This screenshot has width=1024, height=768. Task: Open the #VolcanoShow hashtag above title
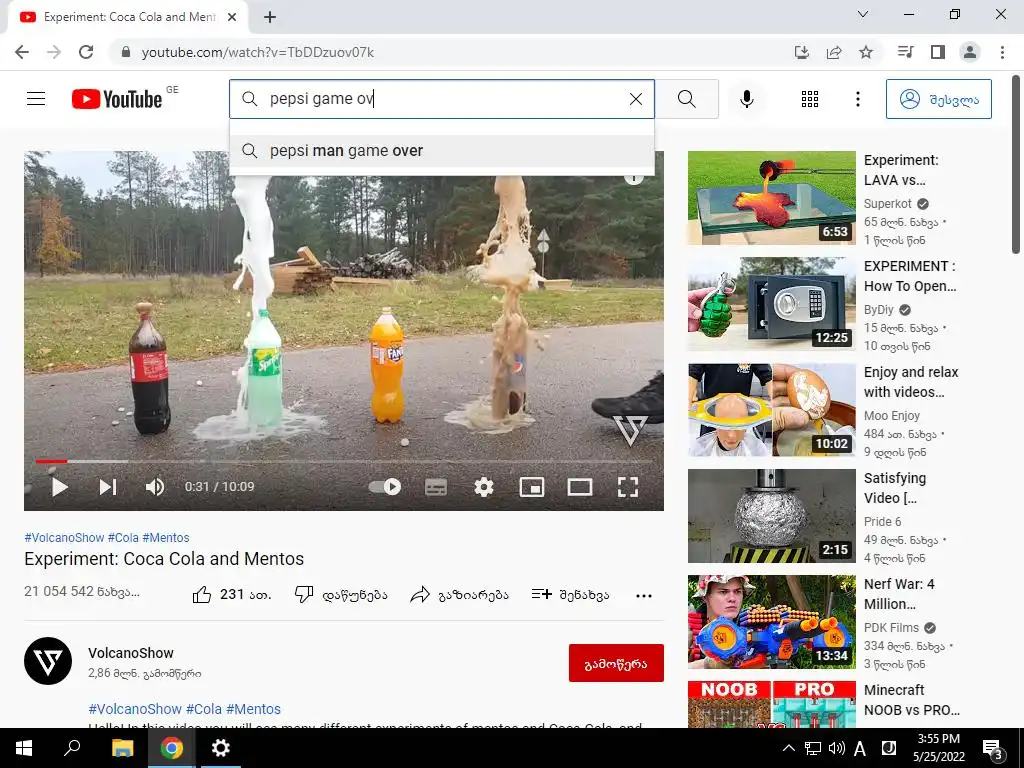pyautogui.click(x=64, y=537)
